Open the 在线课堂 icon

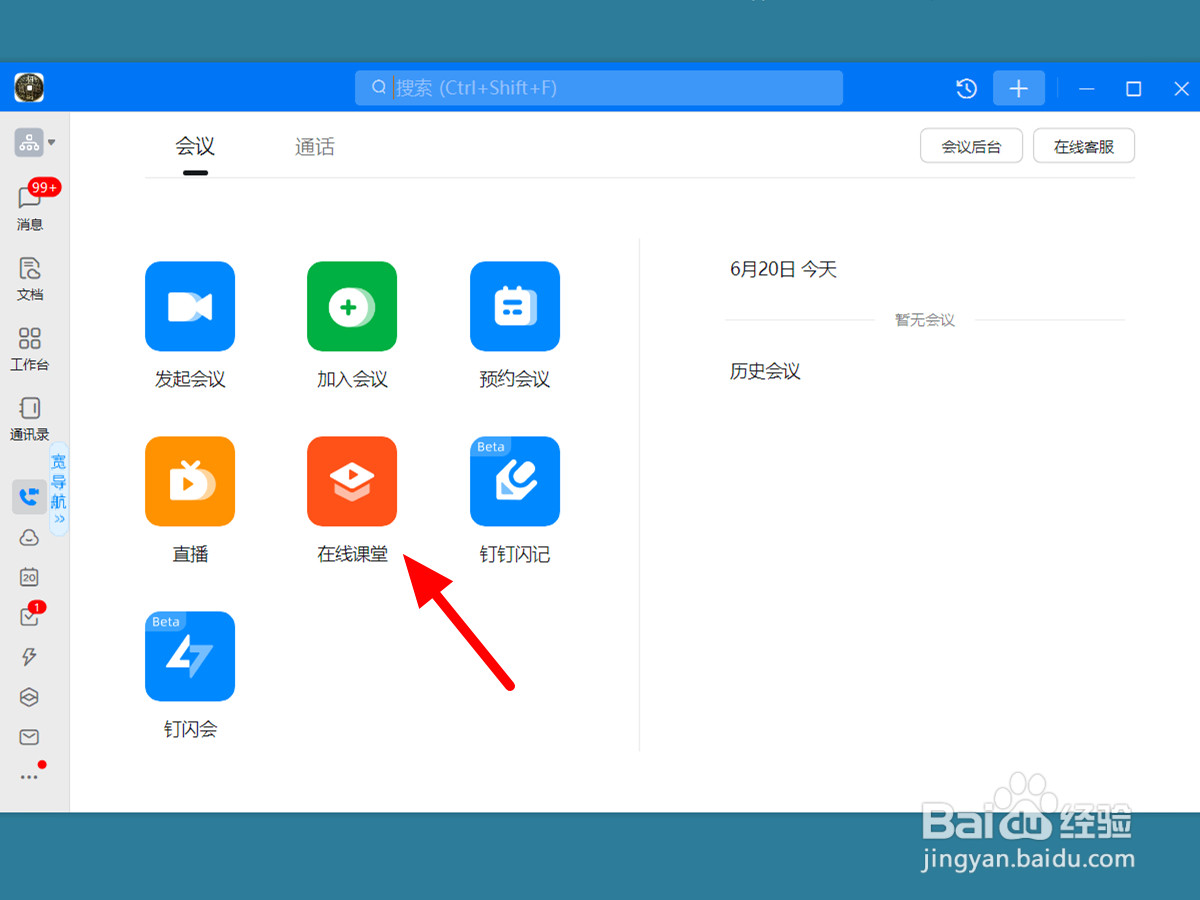click(x=352, y=482)
